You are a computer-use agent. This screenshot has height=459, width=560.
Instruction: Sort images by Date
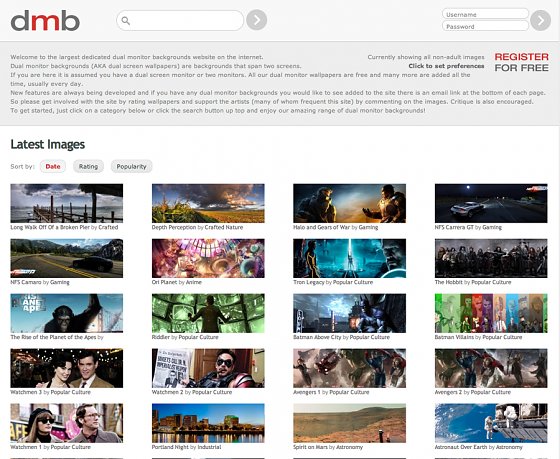53,166
